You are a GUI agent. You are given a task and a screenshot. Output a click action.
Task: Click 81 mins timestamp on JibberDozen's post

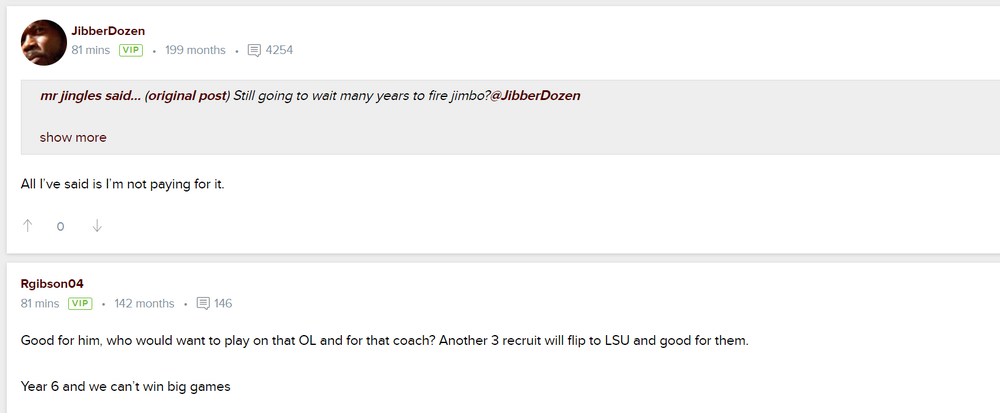pyautogui.click(x=91, y=50)
